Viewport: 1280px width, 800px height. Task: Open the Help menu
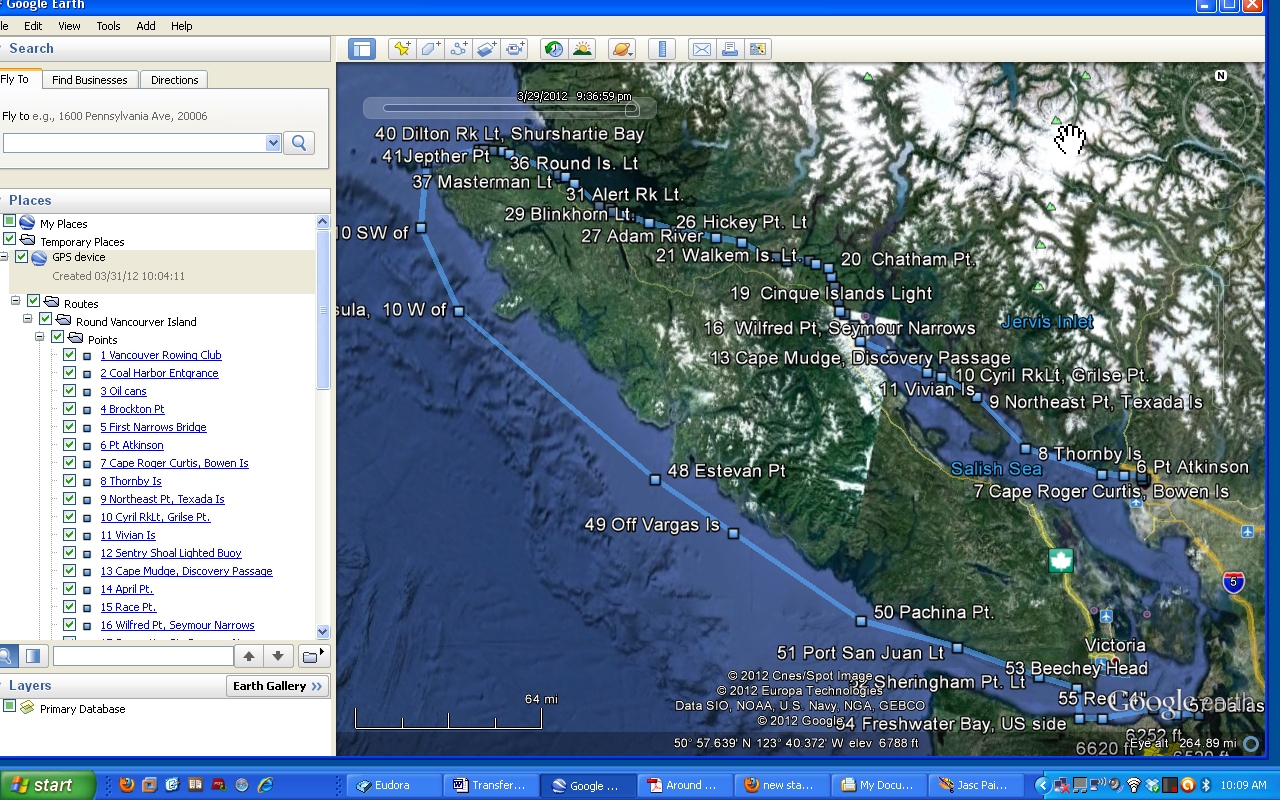tap(182, 26)
